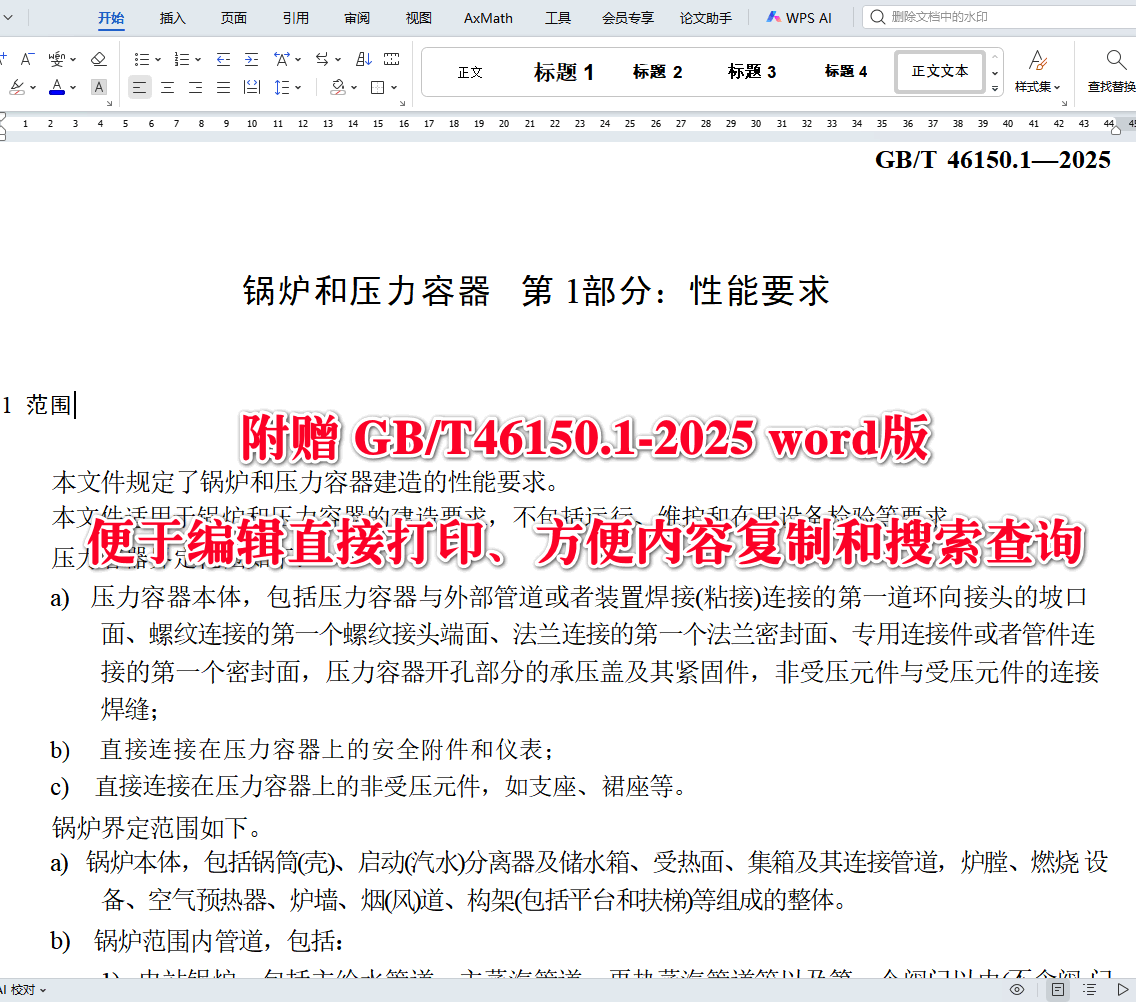
Task: Open the AxMath tab
Action: (488, 18)
